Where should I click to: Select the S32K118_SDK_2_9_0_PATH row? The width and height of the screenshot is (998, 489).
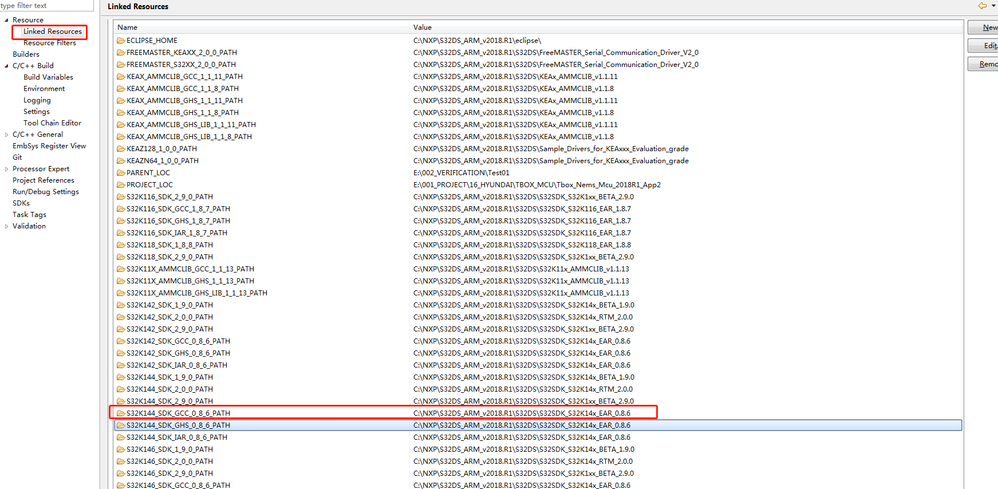(x=538, y=257)
